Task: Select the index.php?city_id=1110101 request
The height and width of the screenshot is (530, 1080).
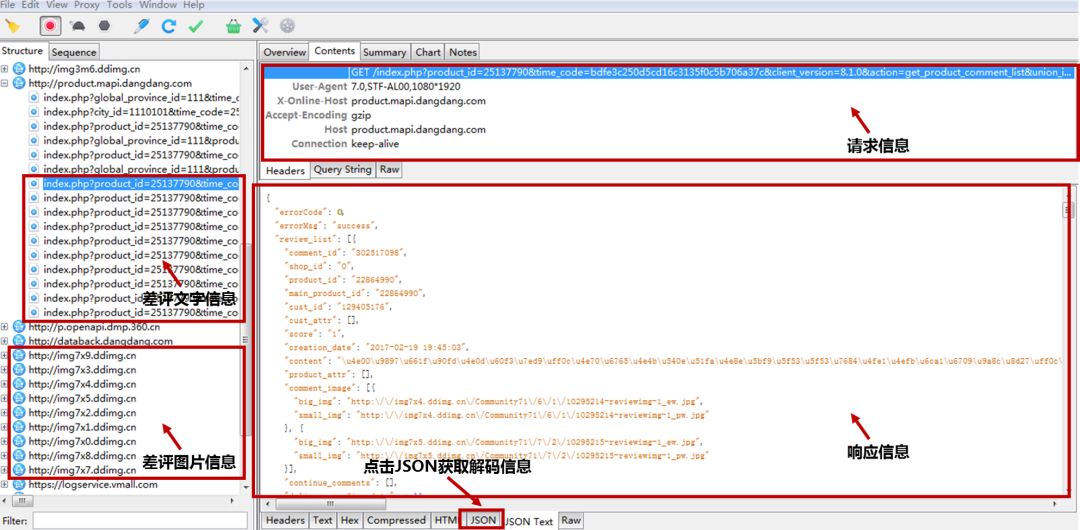Action: pyautogui.click(x=141, y=112)
